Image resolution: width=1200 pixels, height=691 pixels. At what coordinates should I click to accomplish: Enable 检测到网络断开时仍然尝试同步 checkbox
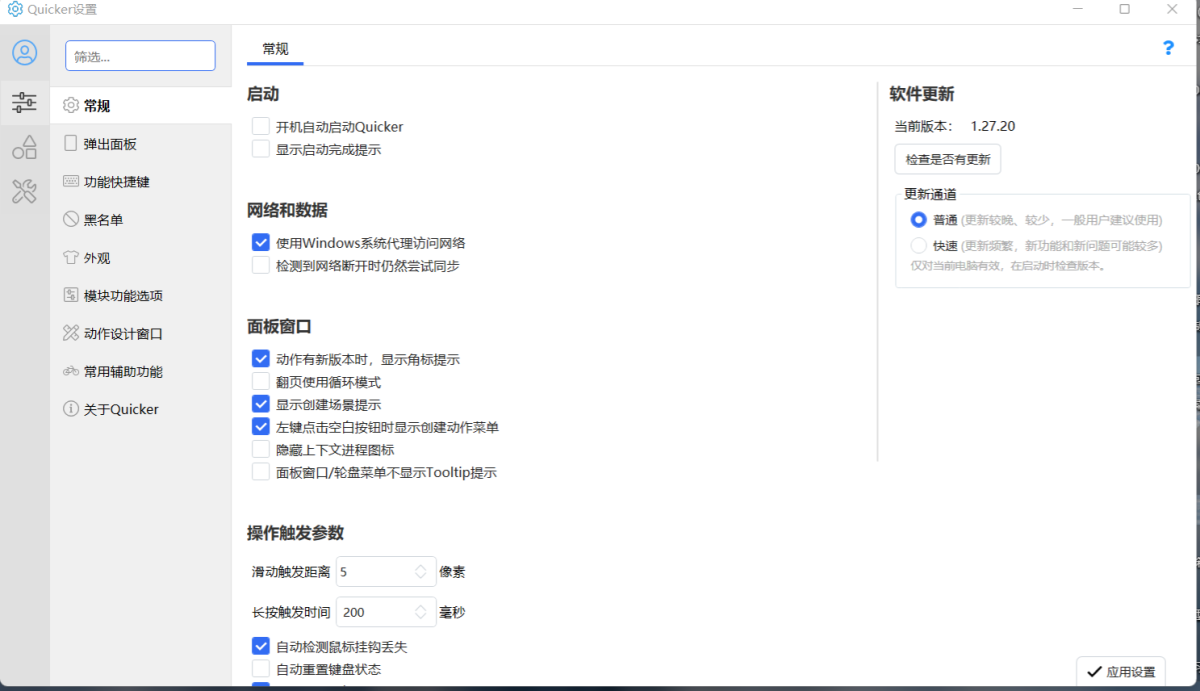261,266
